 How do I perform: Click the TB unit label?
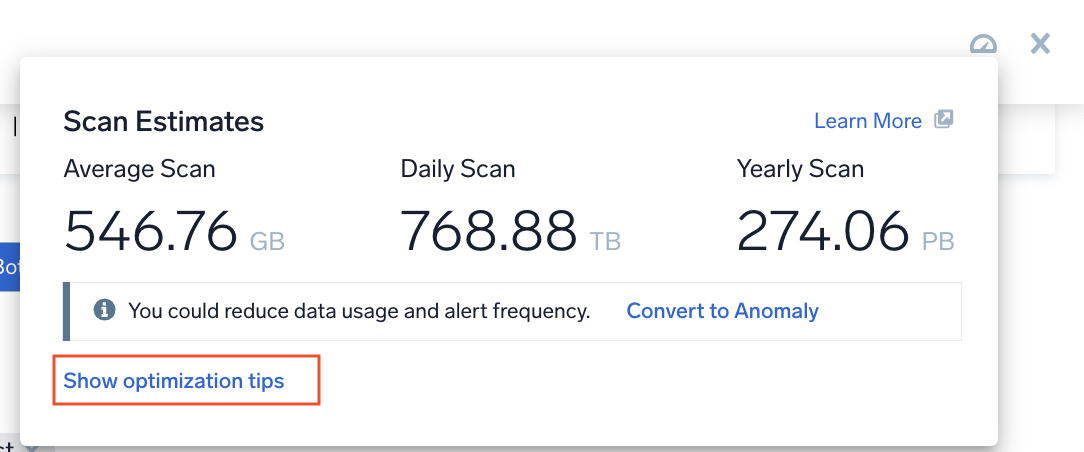(x=605, y=242)
